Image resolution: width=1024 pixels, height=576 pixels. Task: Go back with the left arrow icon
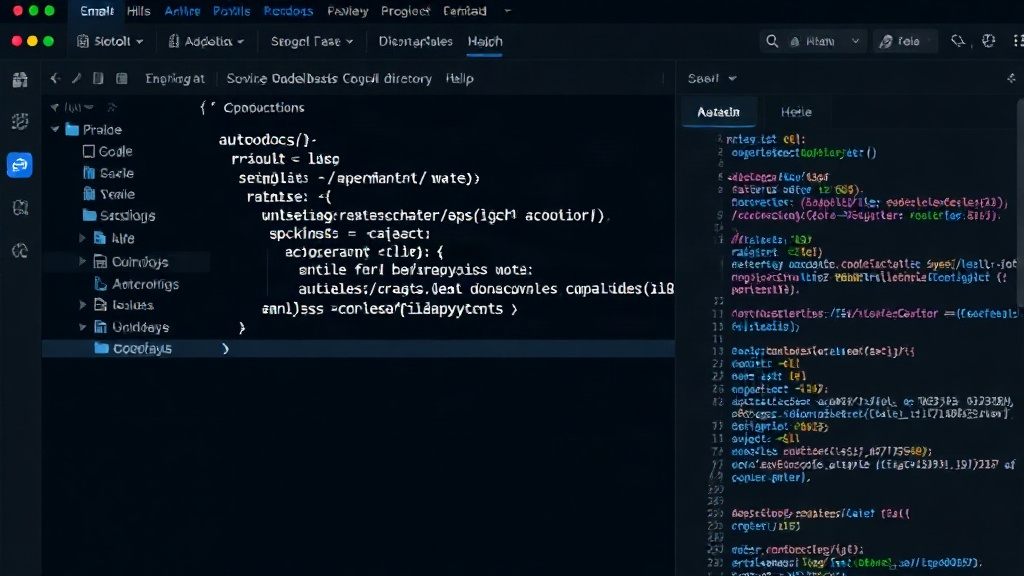pos(56,78)
